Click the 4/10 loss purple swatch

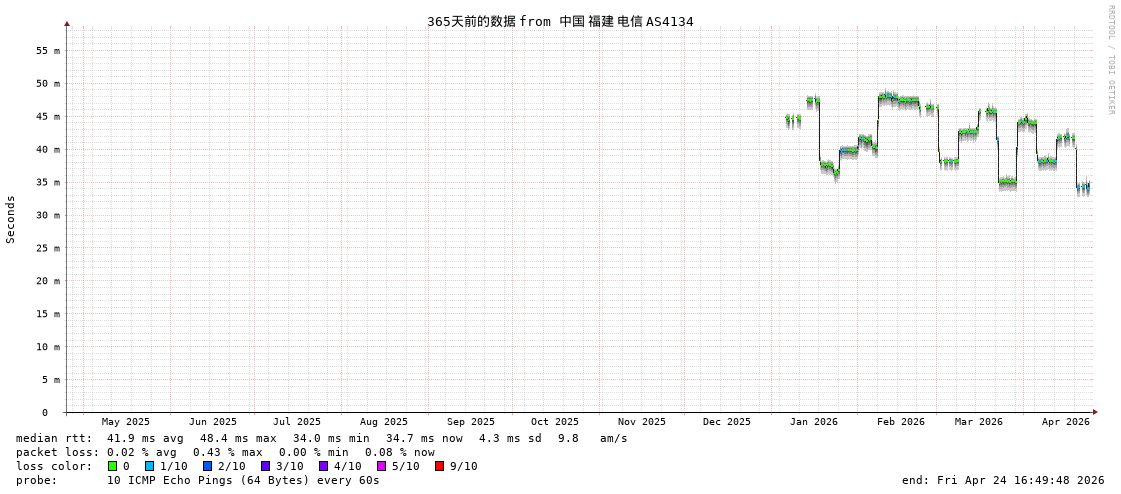(323, 466)
